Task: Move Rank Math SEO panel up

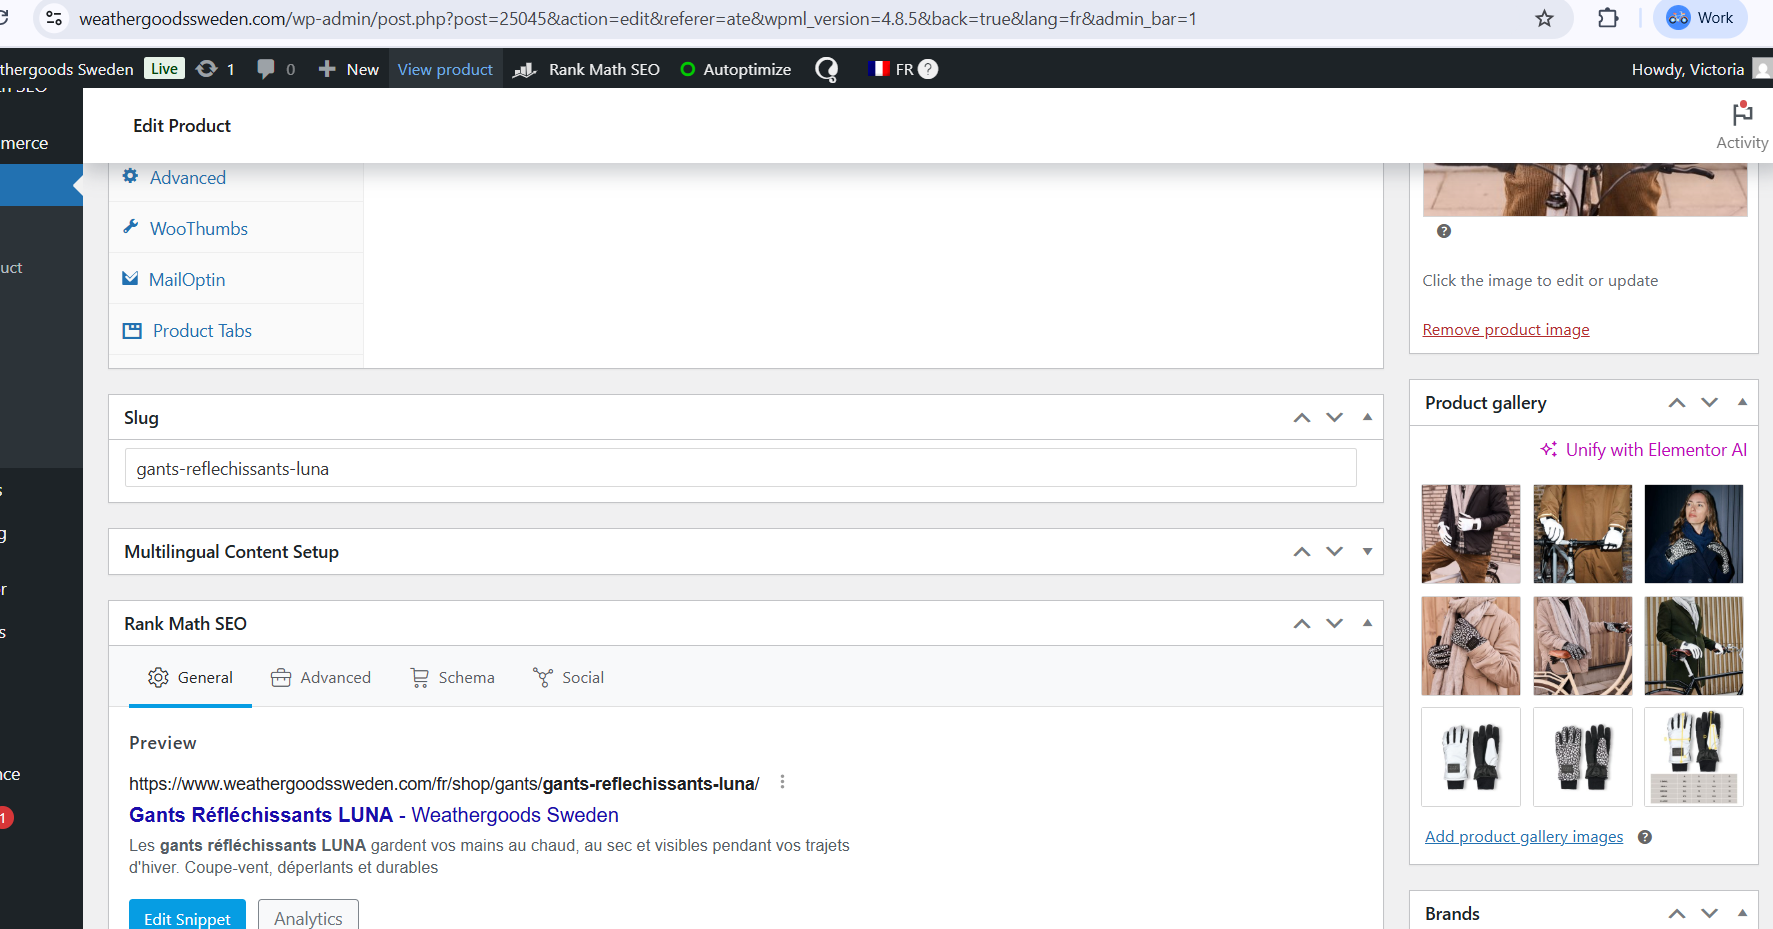Action: 1301,624
